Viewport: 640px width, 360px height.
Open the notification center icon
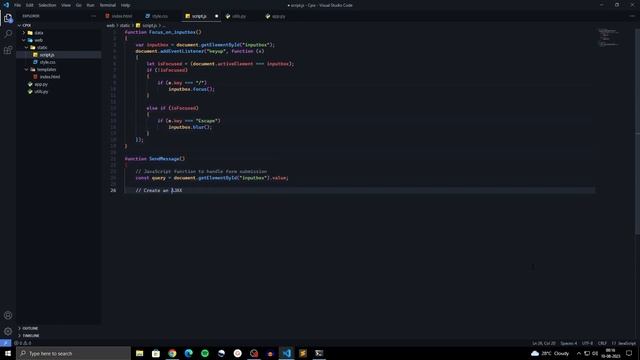629,353
